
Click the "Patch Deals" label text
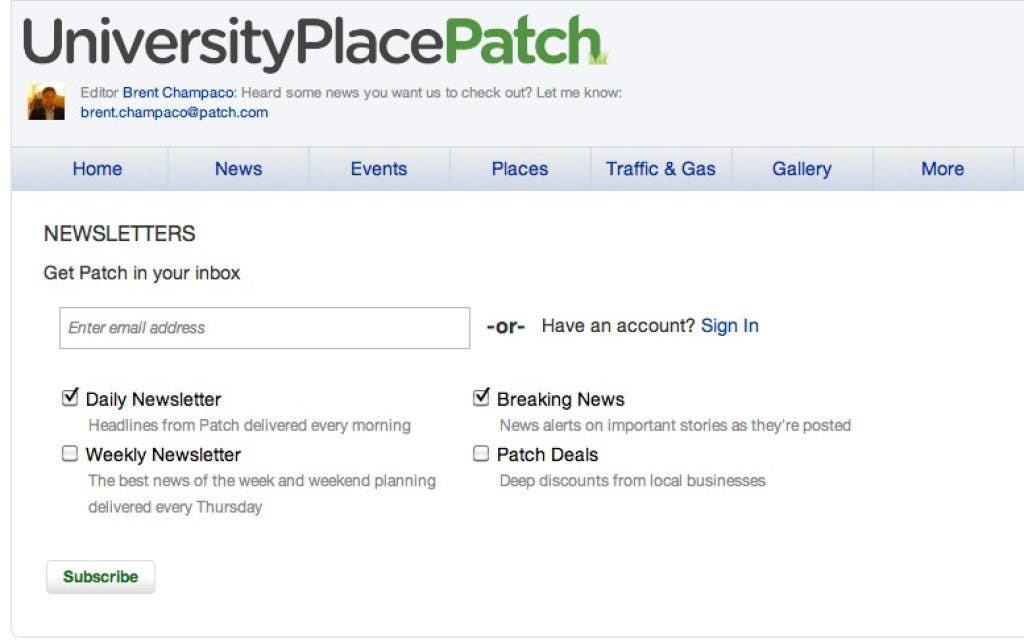[547, 455]
